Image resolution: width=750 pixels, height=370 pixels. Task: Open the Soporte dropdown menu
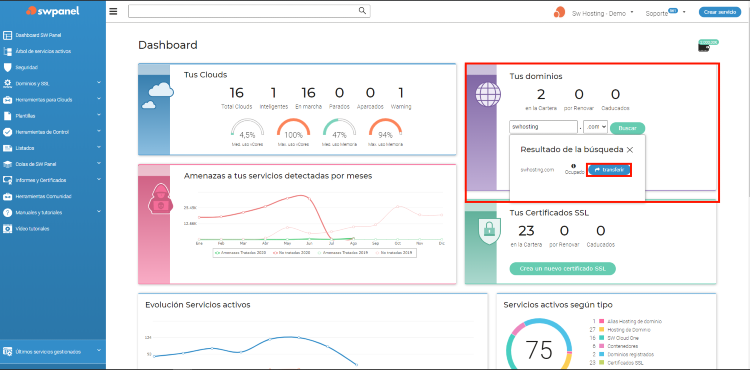[x=665, y=13]
